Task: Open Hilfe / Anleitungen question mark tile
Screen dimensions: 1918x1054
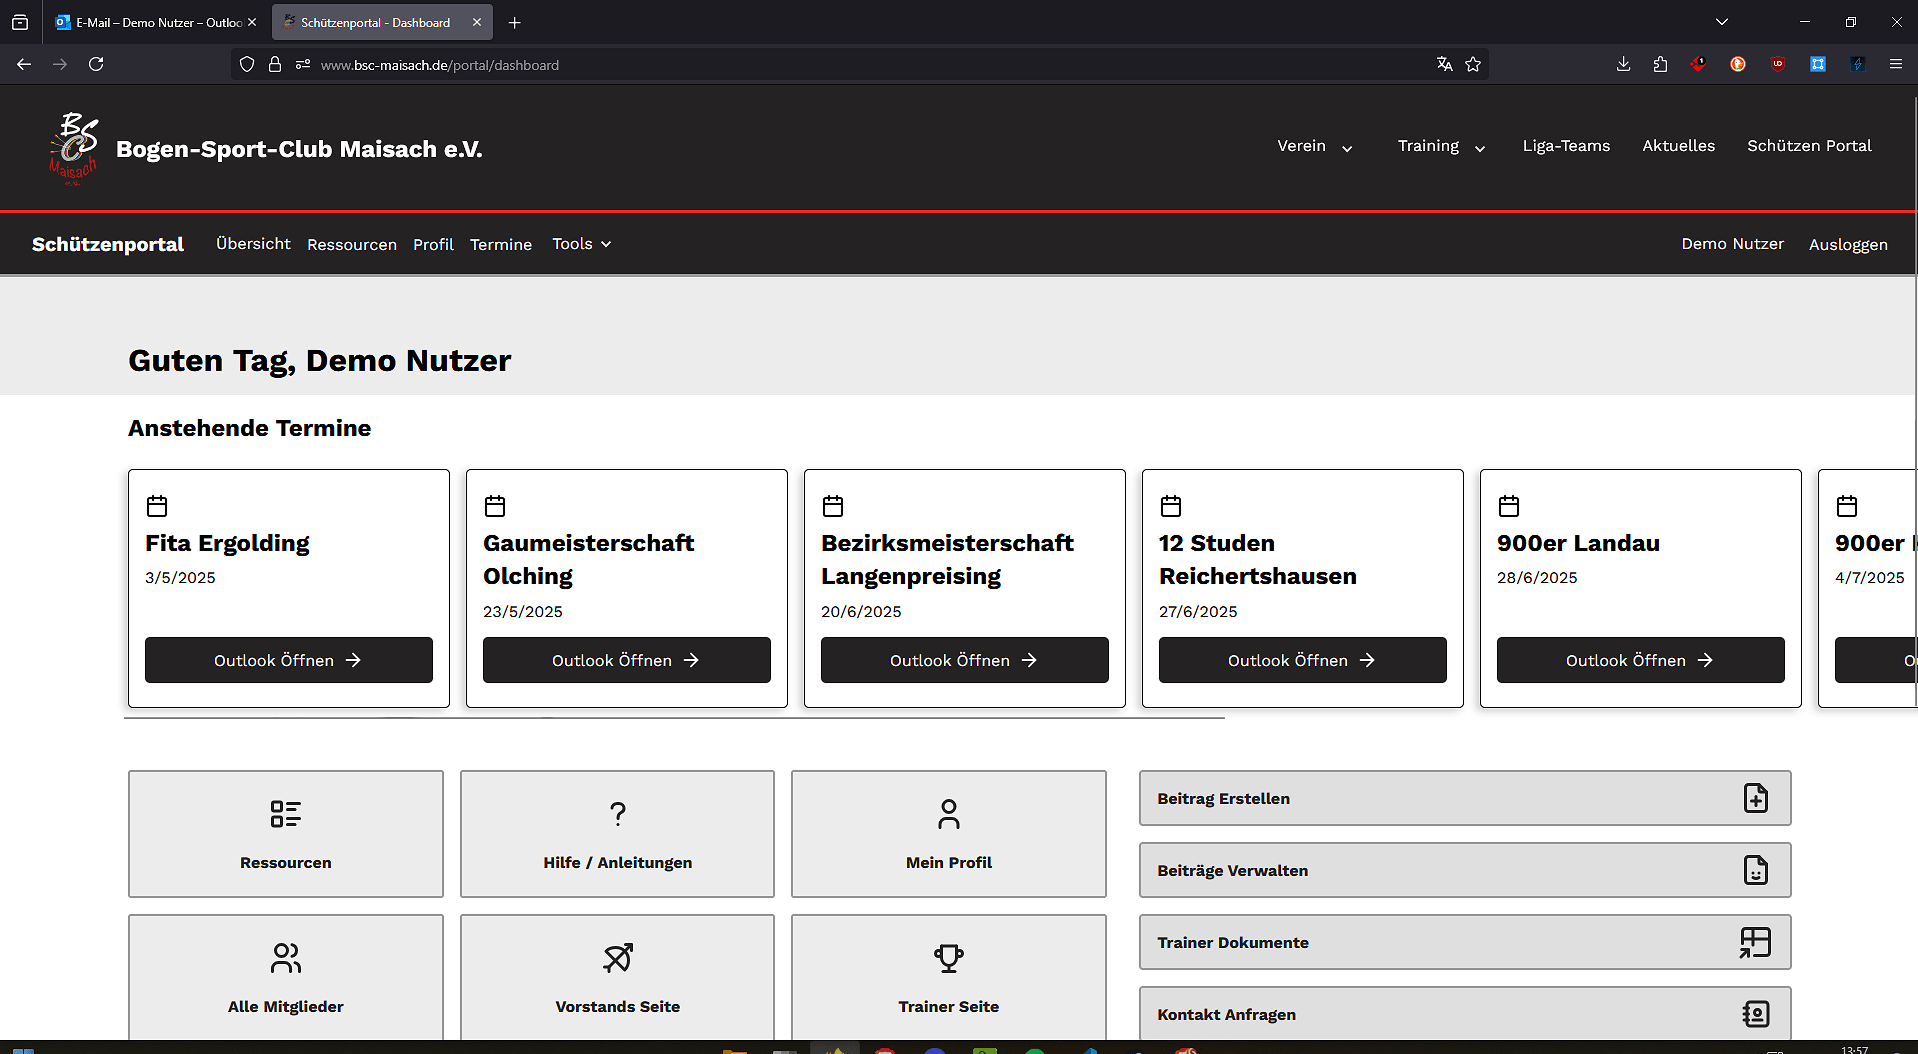Action: [617, 833]
